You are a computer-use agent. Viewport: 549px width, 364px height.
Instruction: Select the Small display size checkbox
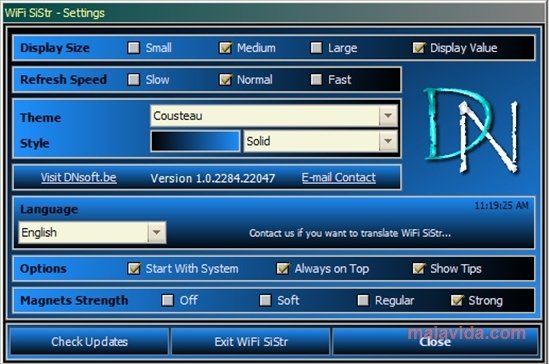click(x=134, y=48)
